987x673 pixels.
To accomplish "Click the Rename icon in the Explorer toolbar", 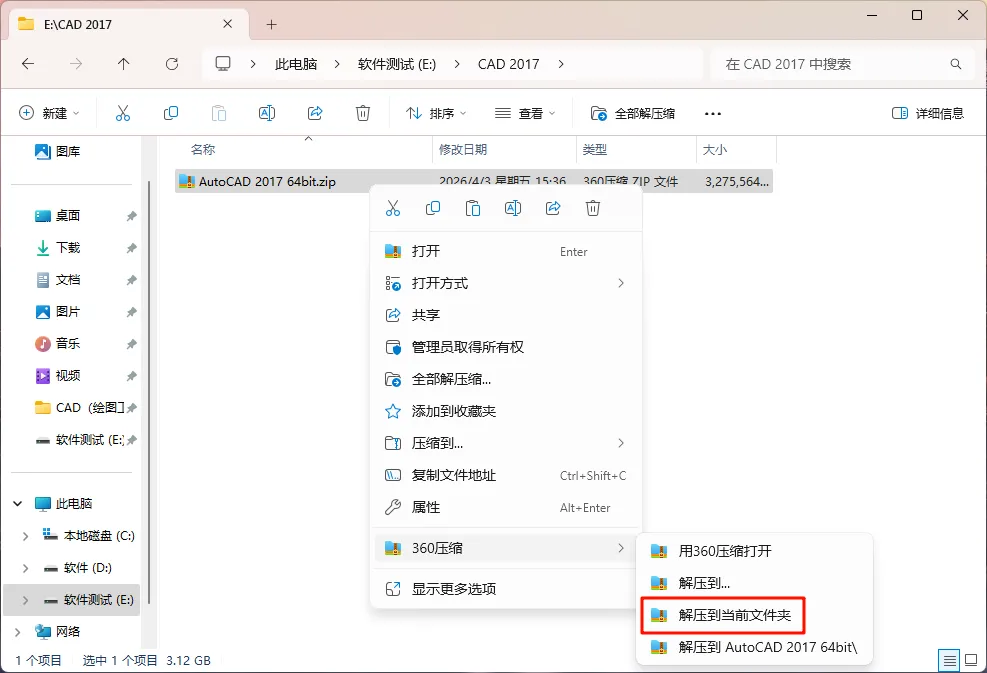I will point(267,113).
